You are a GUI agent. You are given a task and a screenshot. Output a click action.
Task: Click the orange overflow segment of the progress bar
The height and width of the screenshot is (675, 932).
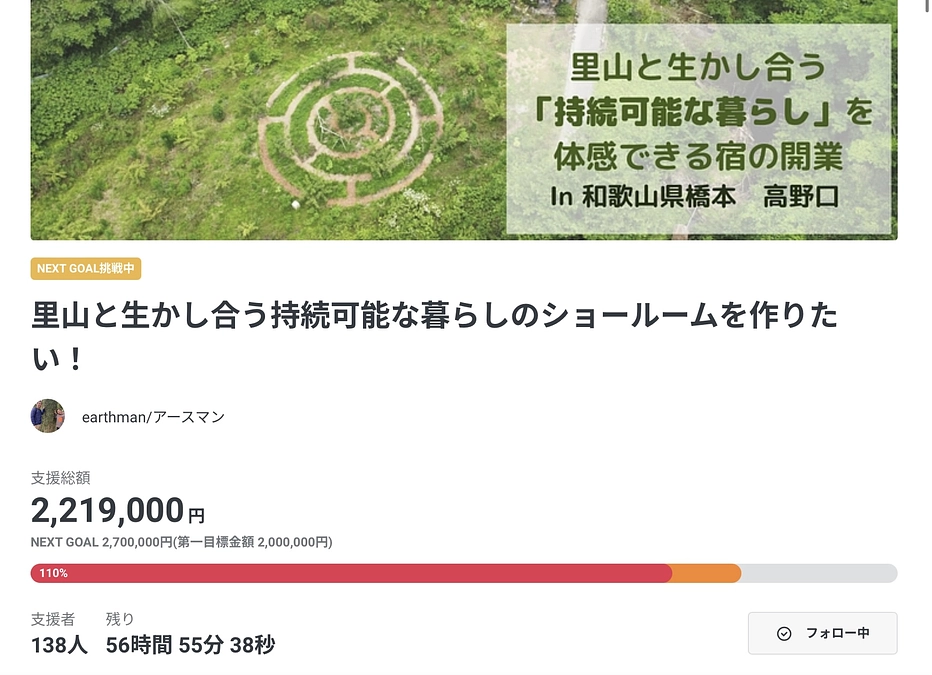[x=705, y=572]
